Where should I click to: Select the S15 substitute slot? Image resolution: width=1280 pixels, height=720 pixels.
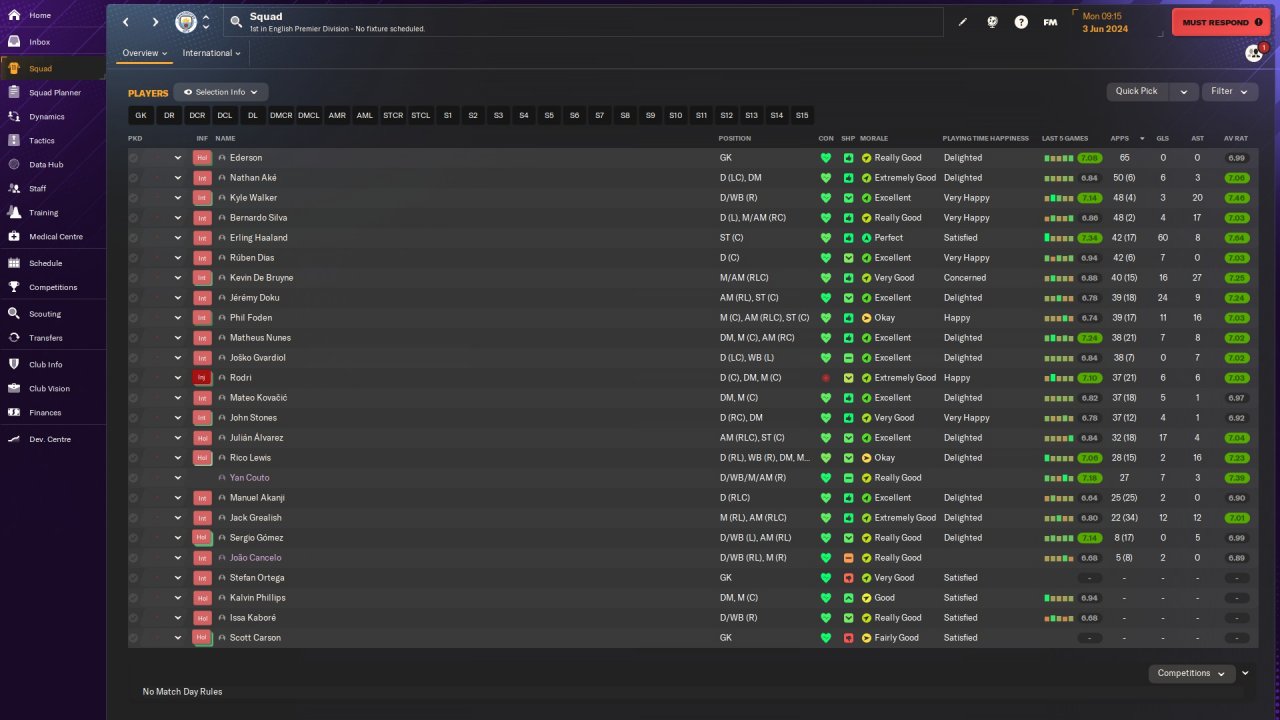click(802, 115)
